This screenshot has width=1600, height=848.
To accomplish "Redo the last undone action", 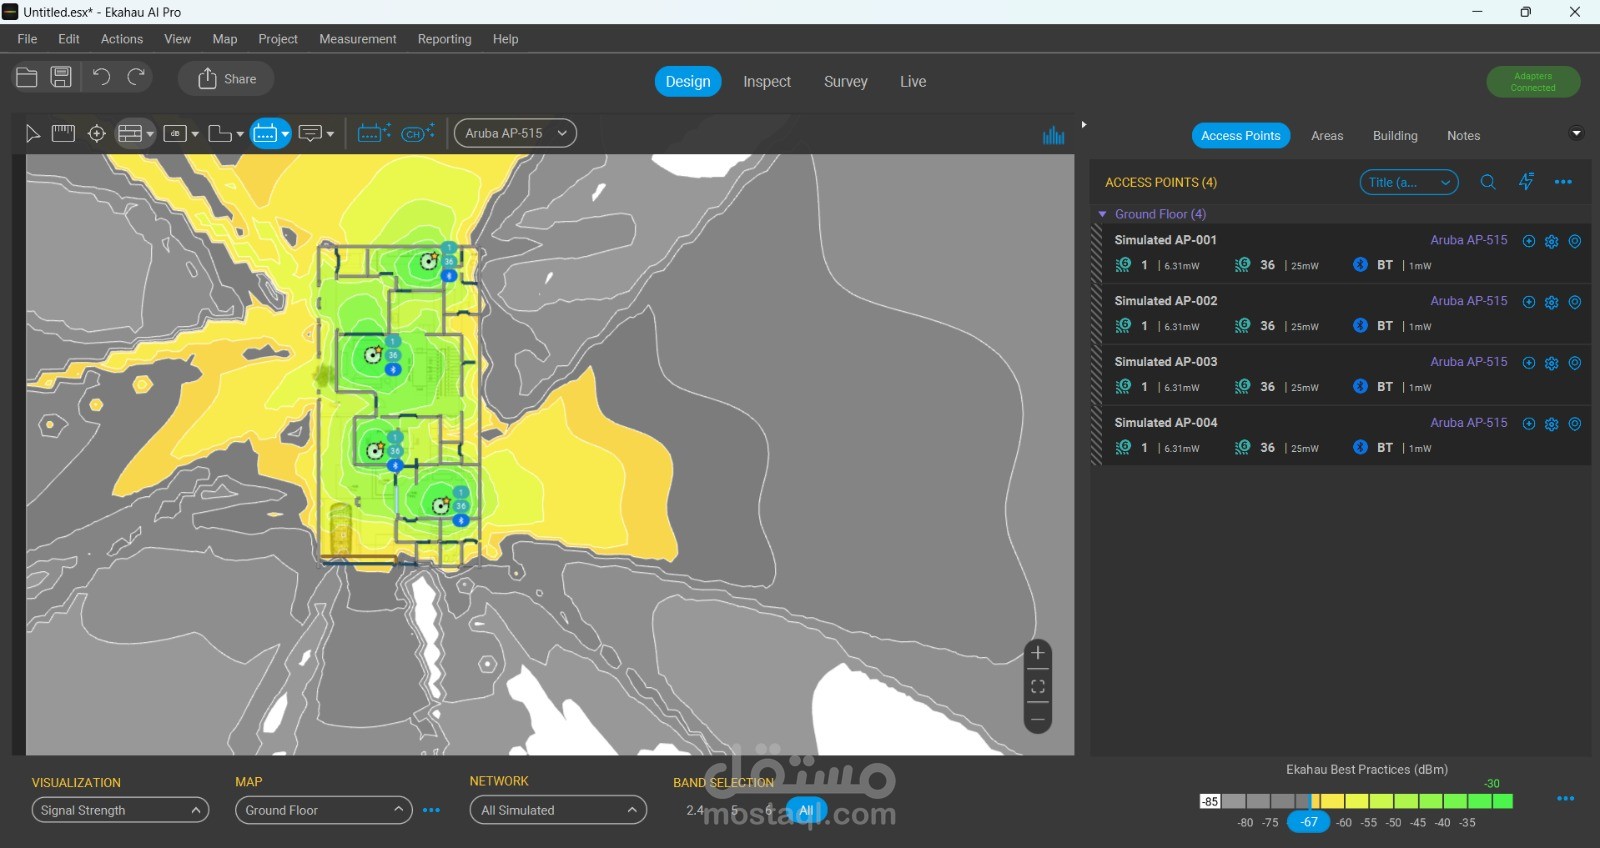I will pos(137,77).
